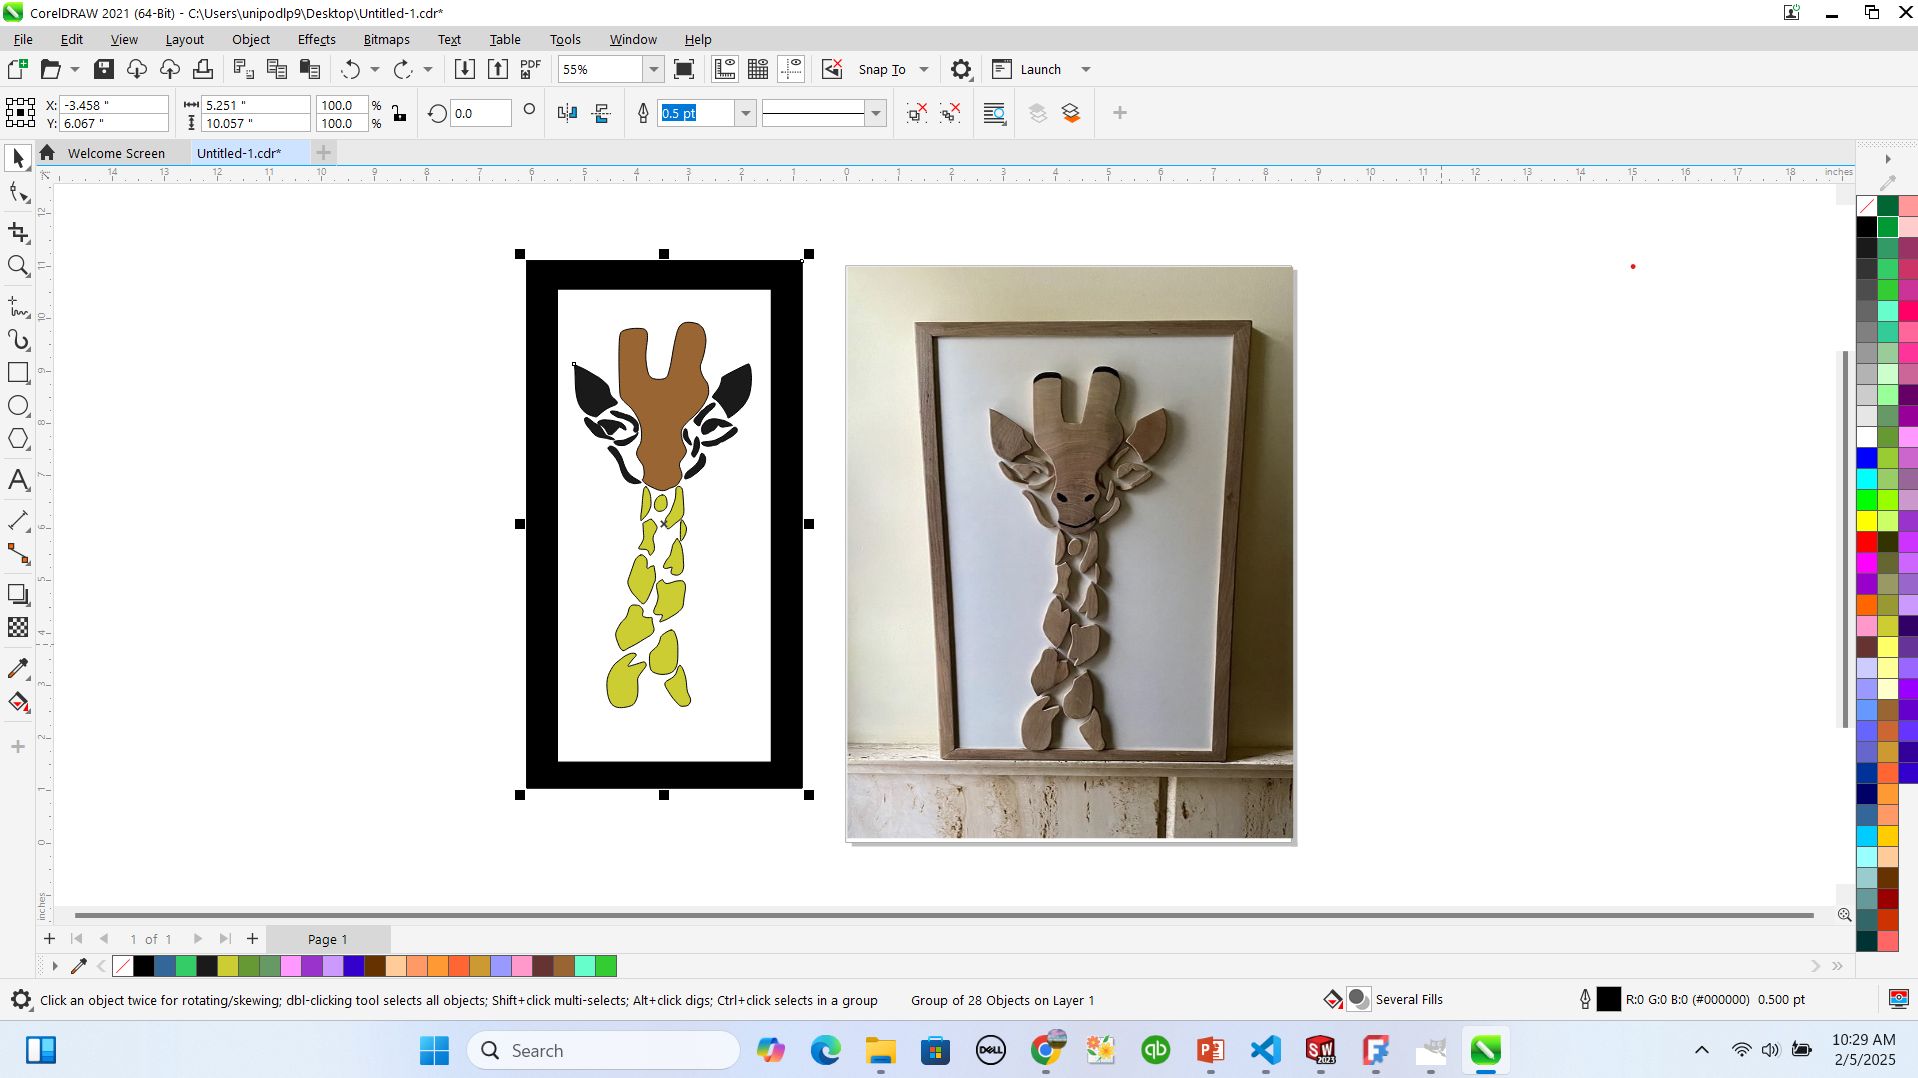This screenshot has width=1918, height=1078.
Task: Click the Export icon
Action: tap(497, 69)
